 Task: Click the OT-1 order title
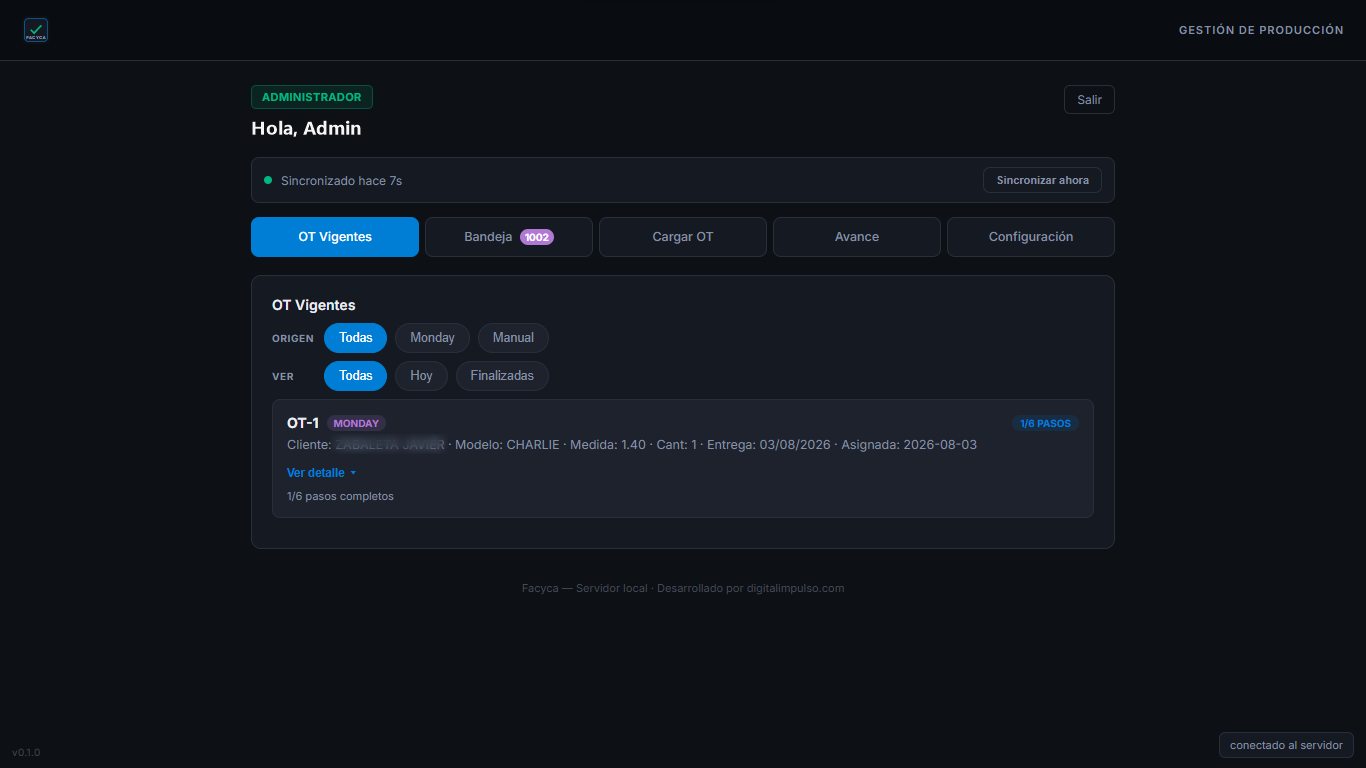(303, 423)
